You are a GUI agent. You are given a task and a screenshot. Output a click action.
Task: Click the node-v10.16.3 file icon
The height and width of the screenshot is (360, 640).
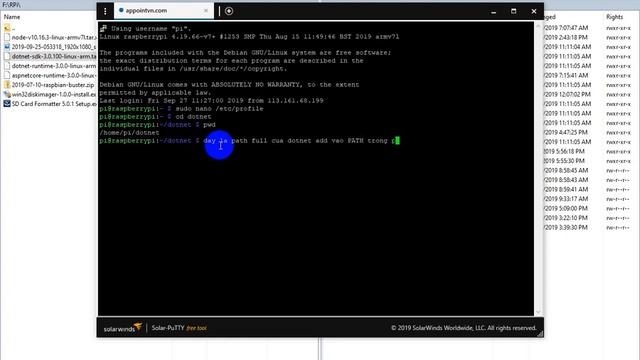point(7,37)
